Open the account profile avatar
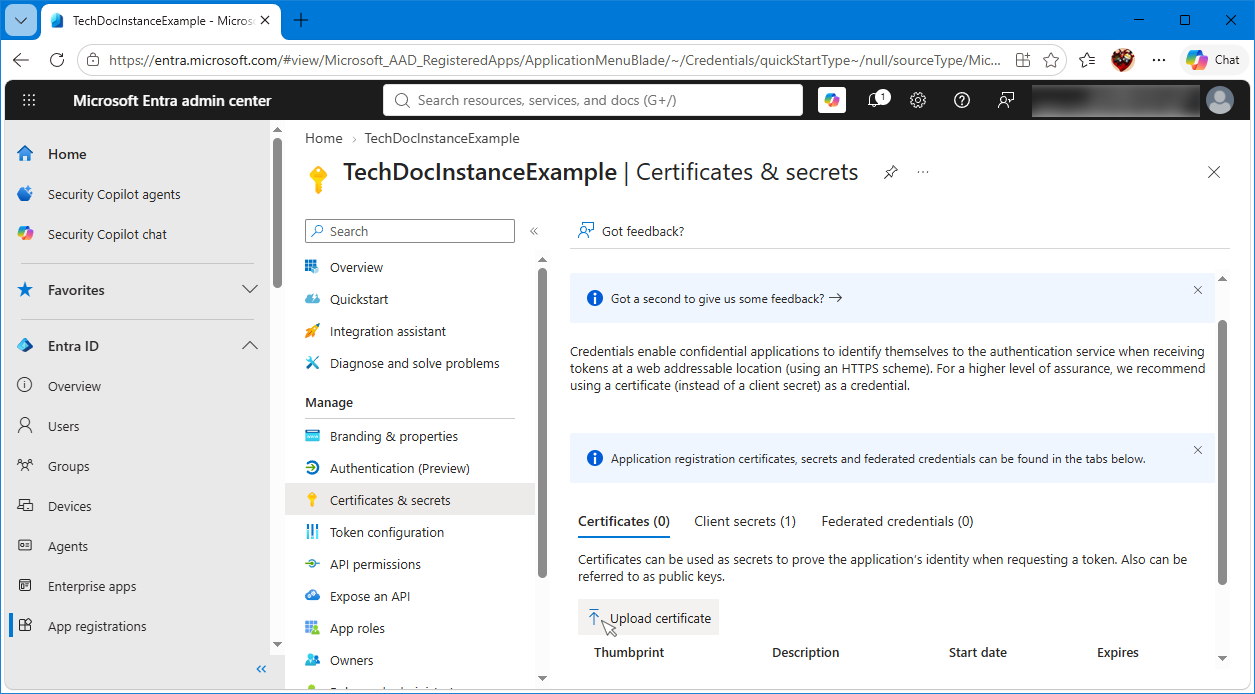Viewport: 1255px width, 694px height. (x=1220, y=100)
